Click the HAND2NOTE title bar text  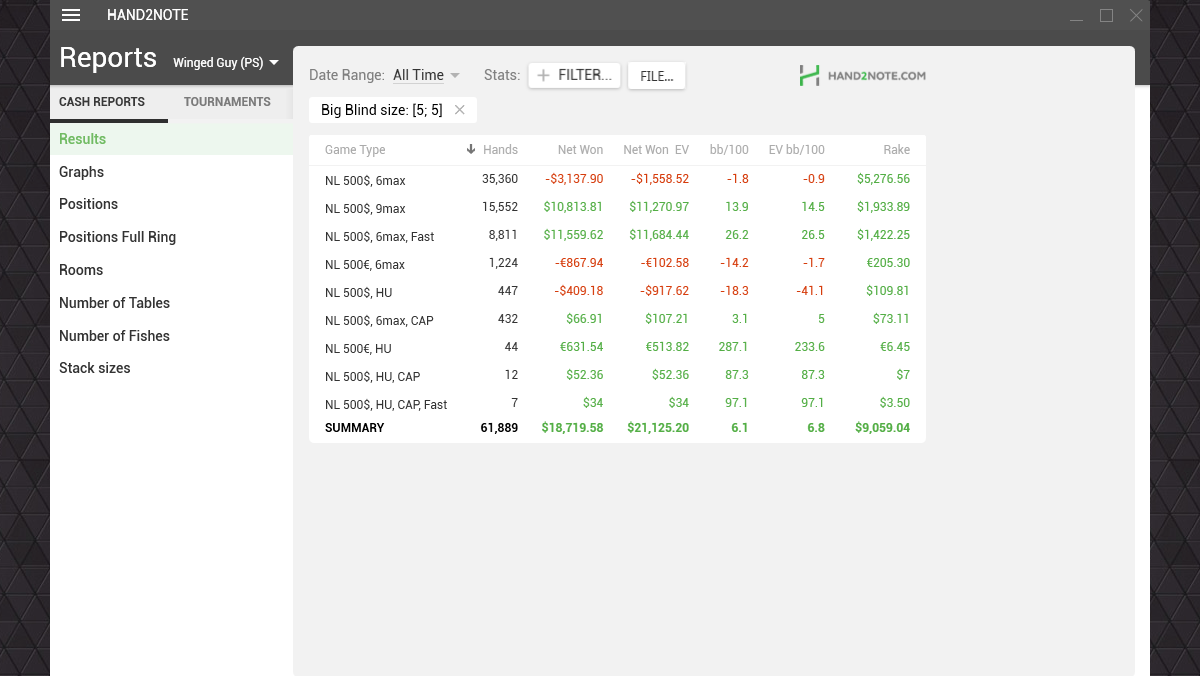pyautogui.click(x=148, y=15)
